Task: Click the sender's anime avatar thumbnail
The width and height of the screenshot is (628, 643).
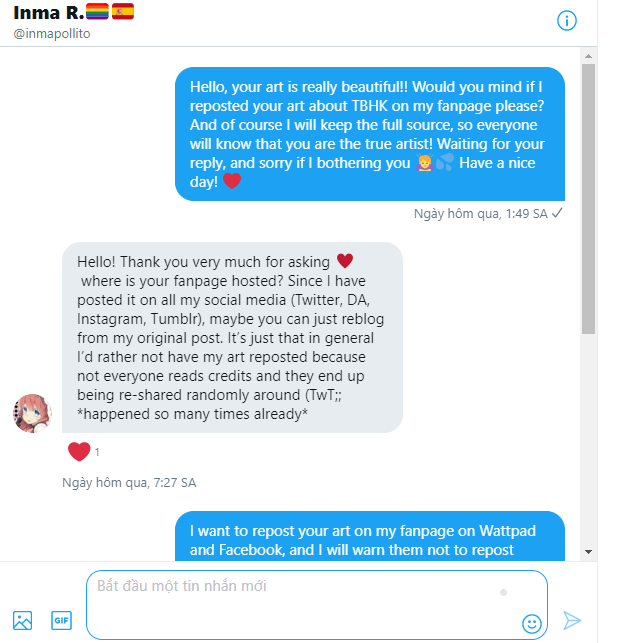Action: coord(32,413)
